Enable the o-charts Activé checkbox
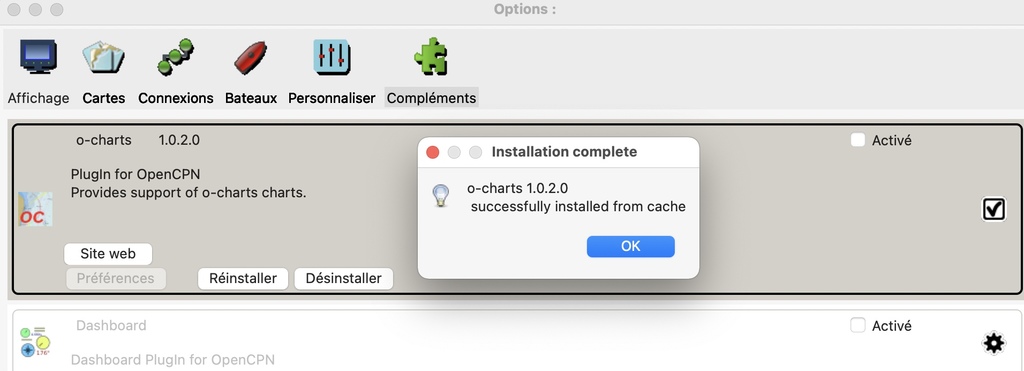This screenshot has width=1024, height=371. [x=857, y=140]
